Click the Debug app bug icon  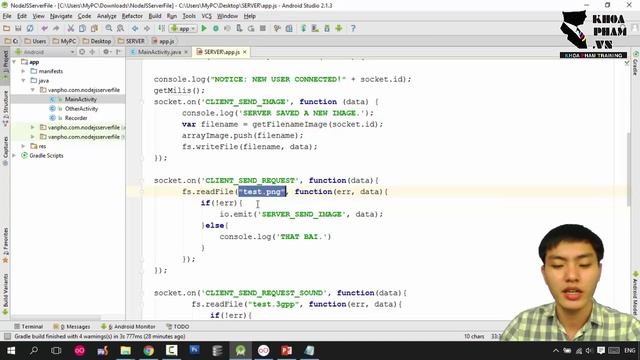point(216,29)
